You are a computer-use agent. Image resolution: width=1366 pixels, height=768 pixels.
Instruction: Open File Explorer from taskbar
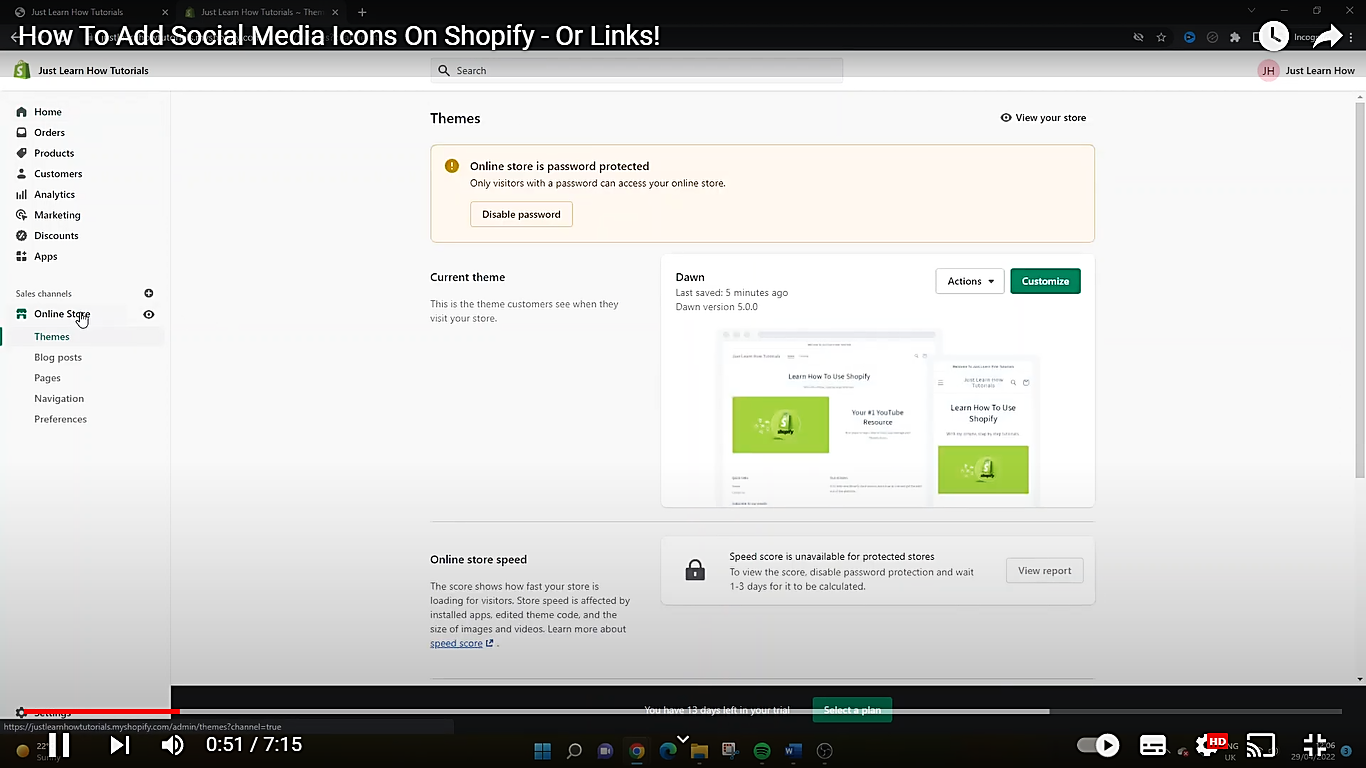coord(699,751)
